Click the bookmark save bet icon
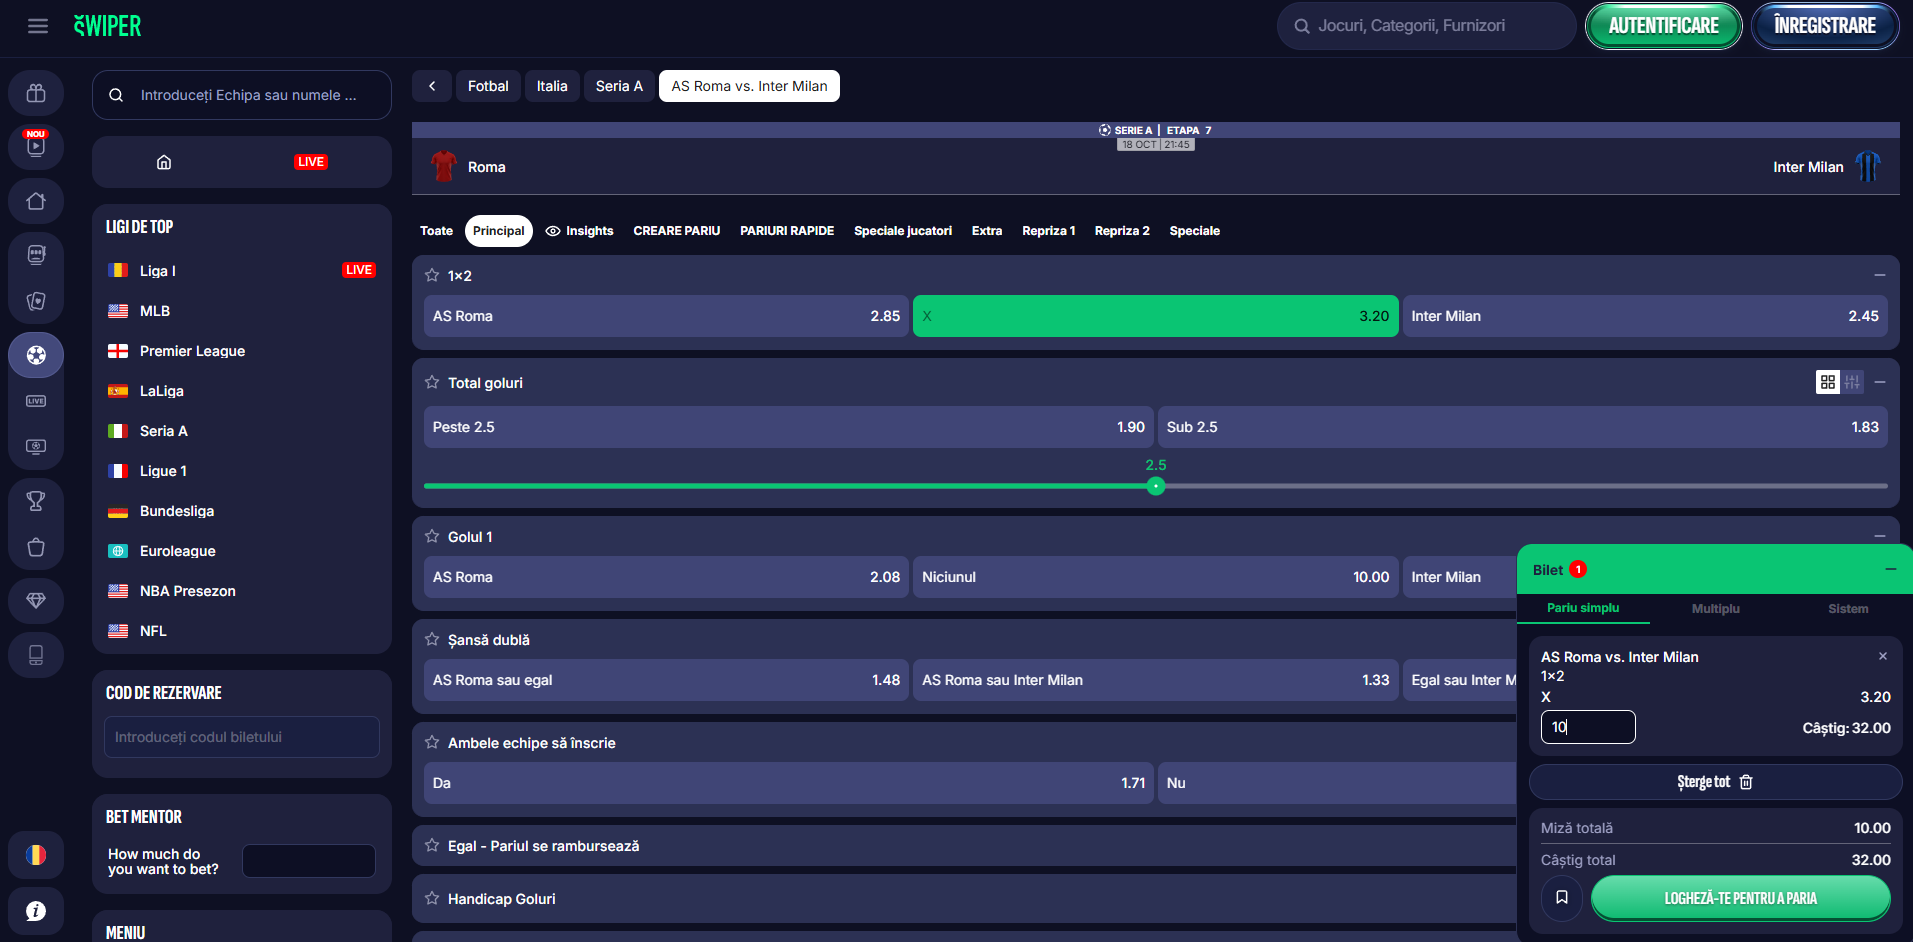Screen dimensions: 1913x942 1561,898
